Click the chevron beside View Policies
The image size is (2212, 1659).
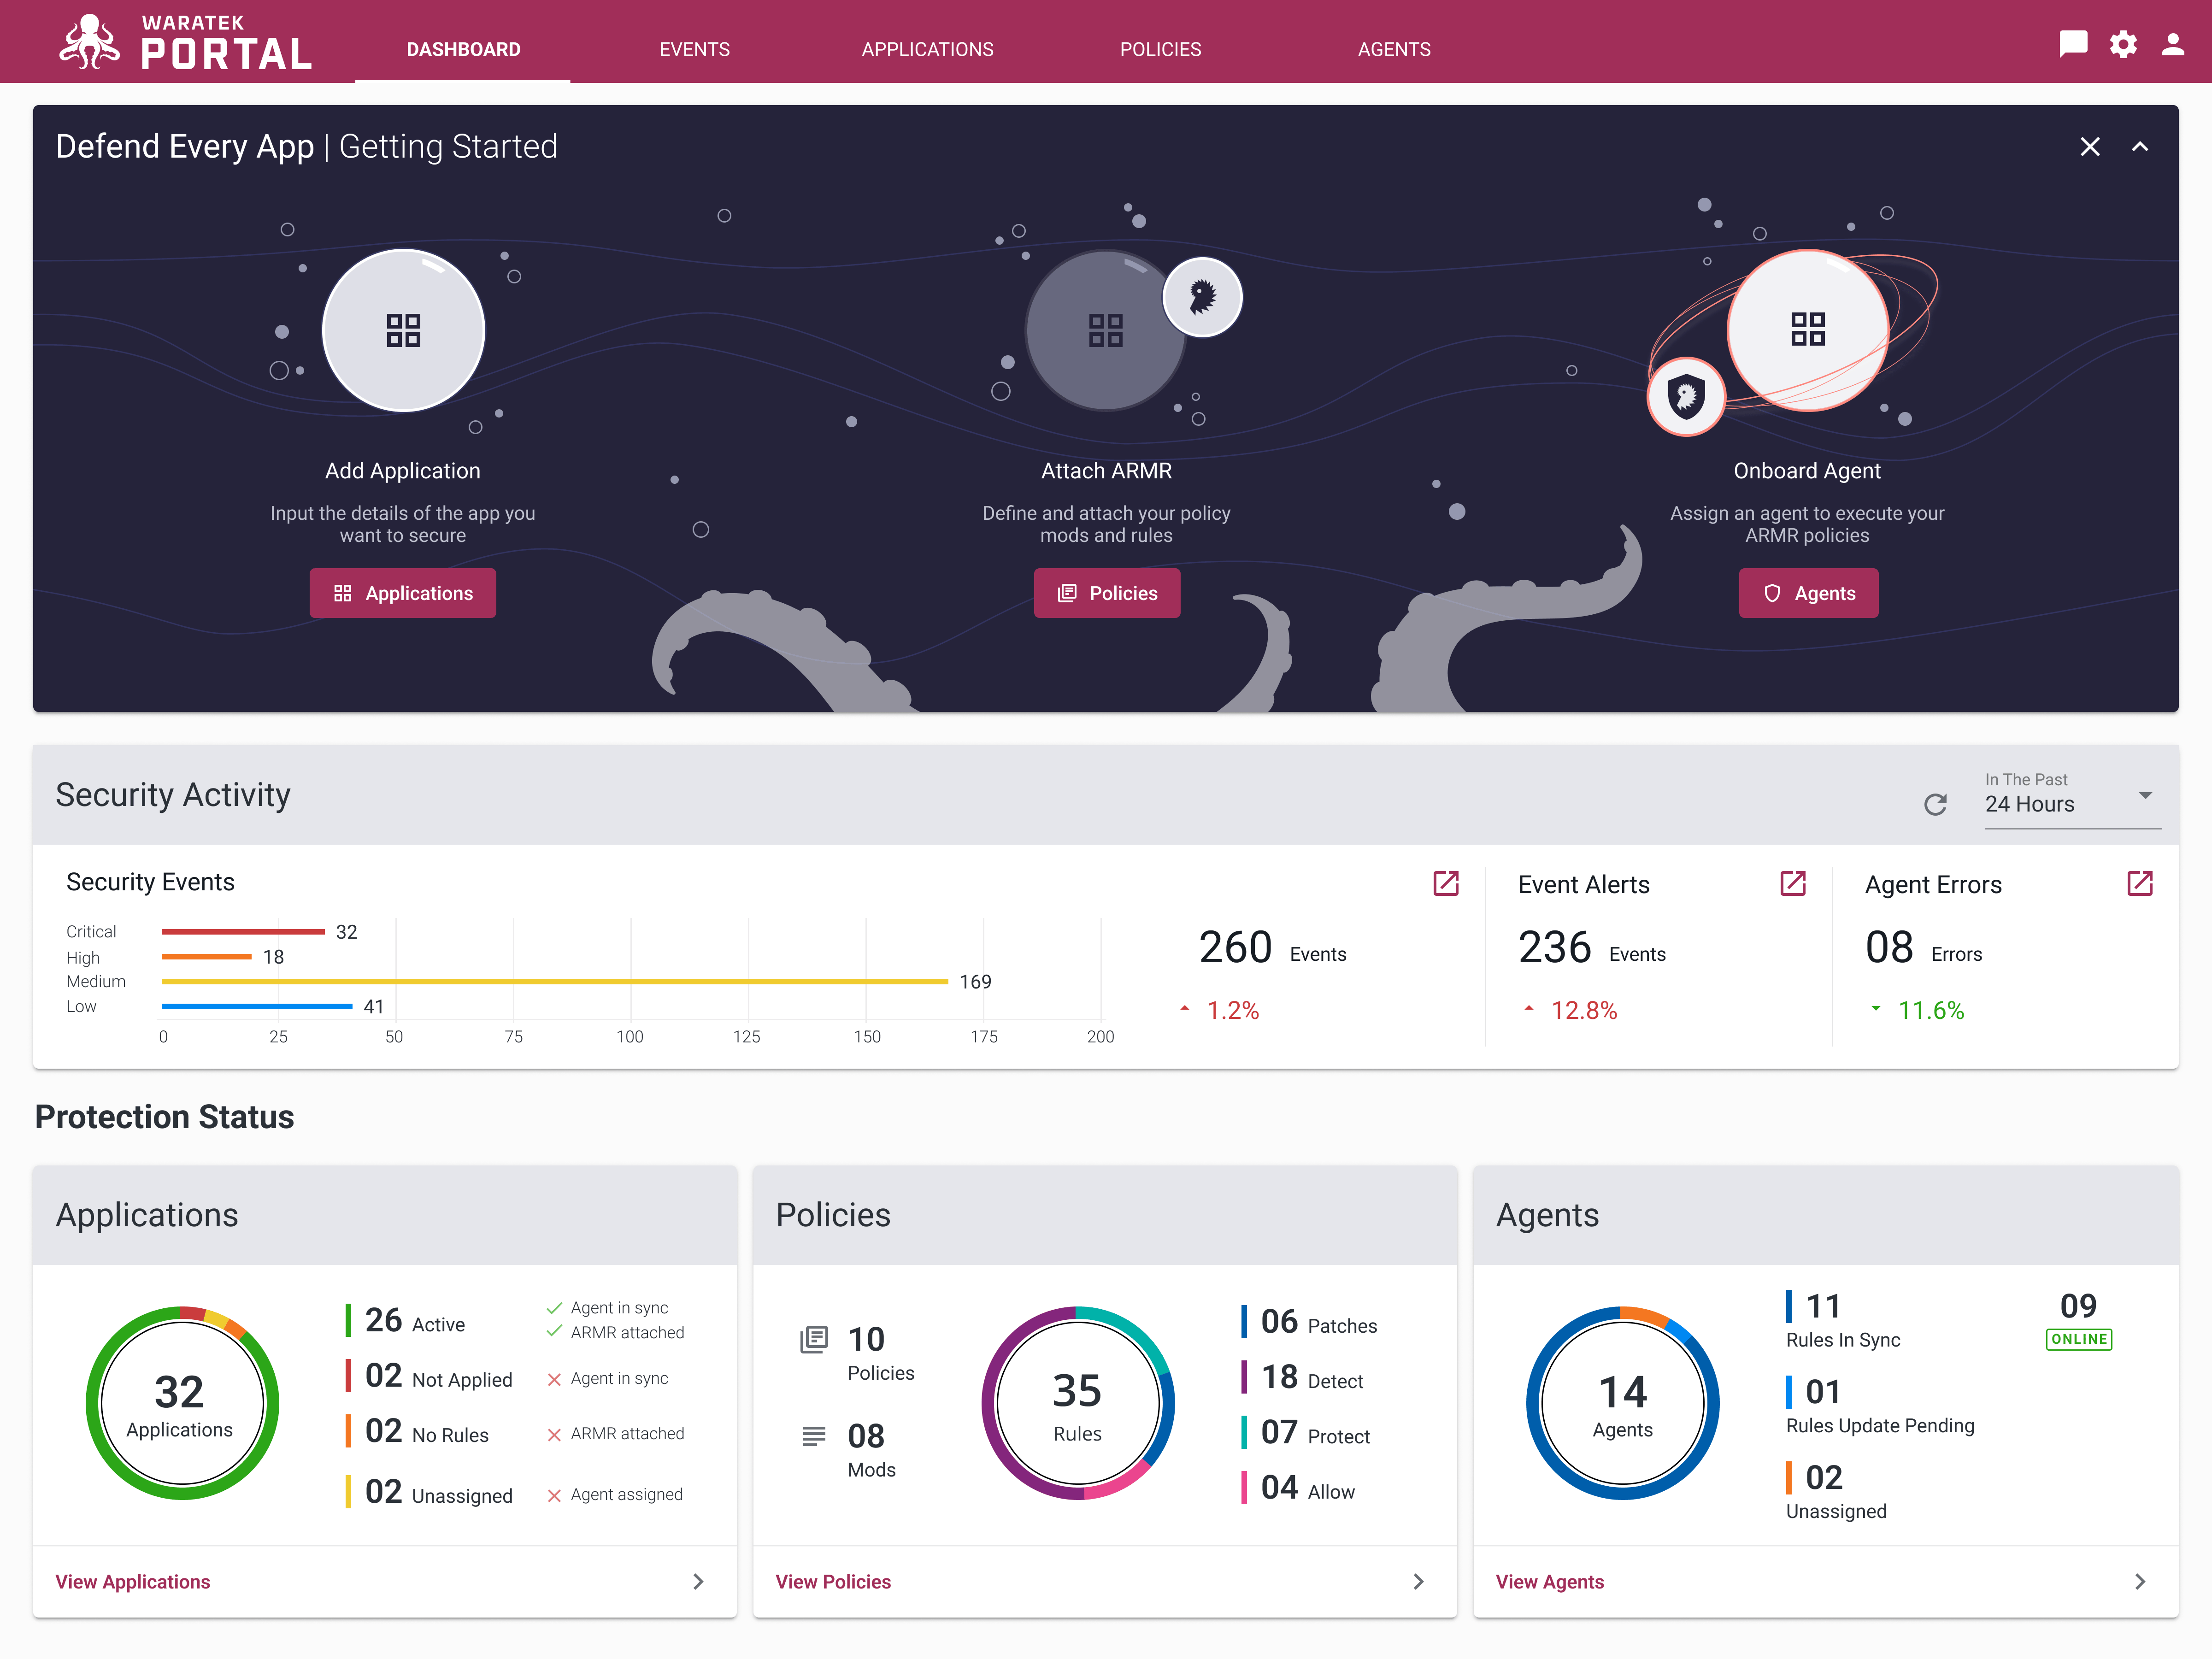[1418, 1581]
